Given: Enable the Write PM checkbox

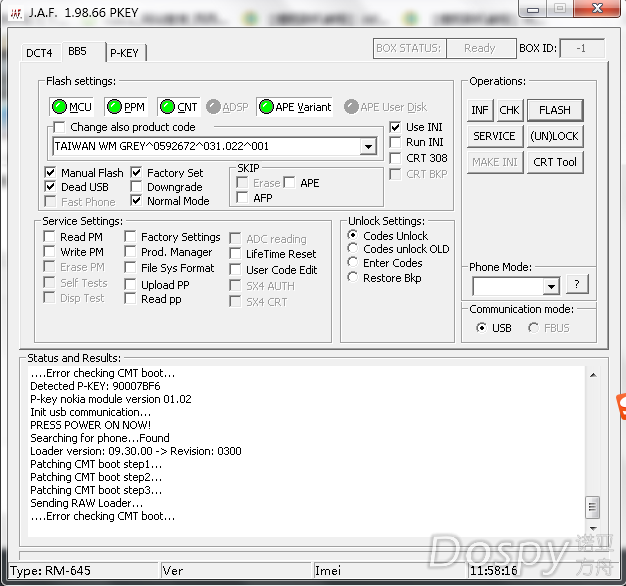Looking at the screenshot, I should [49, 251].
